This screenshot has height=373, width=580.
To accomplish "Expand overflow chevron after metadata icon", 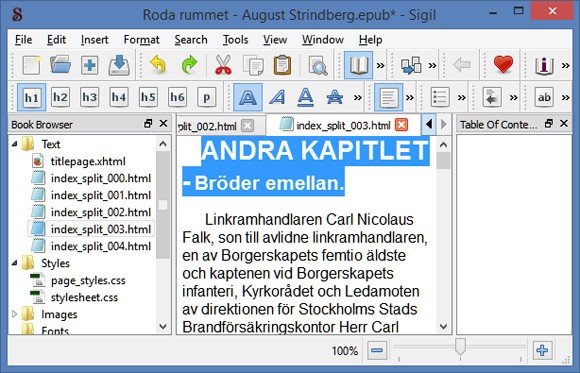I will click(x=565, y=66).
